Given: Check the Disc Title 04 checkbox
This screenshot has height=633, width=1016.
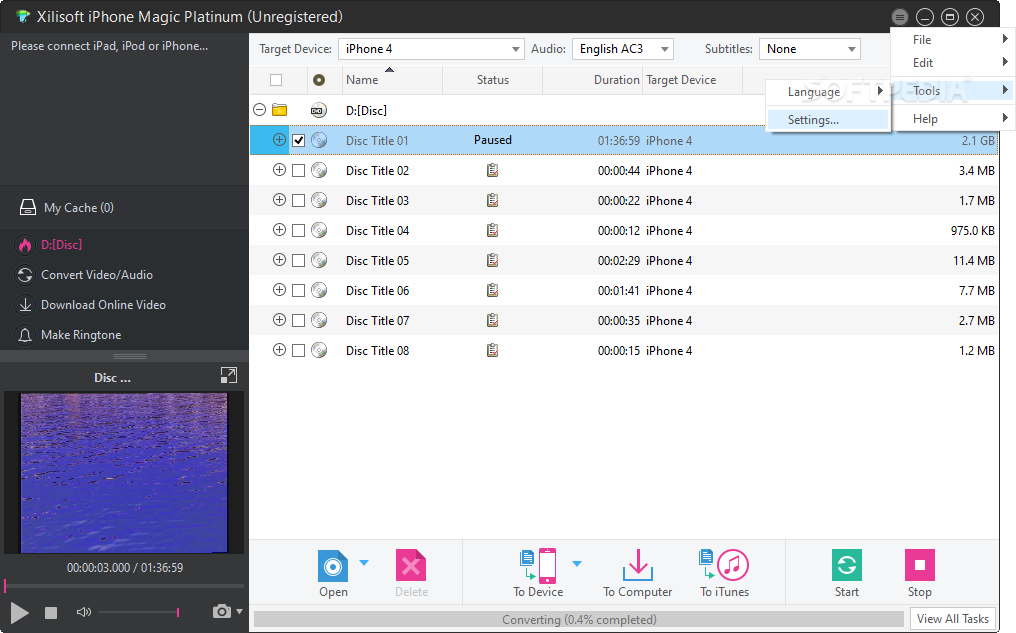Looking at the screenshot, I should [298, 231].
